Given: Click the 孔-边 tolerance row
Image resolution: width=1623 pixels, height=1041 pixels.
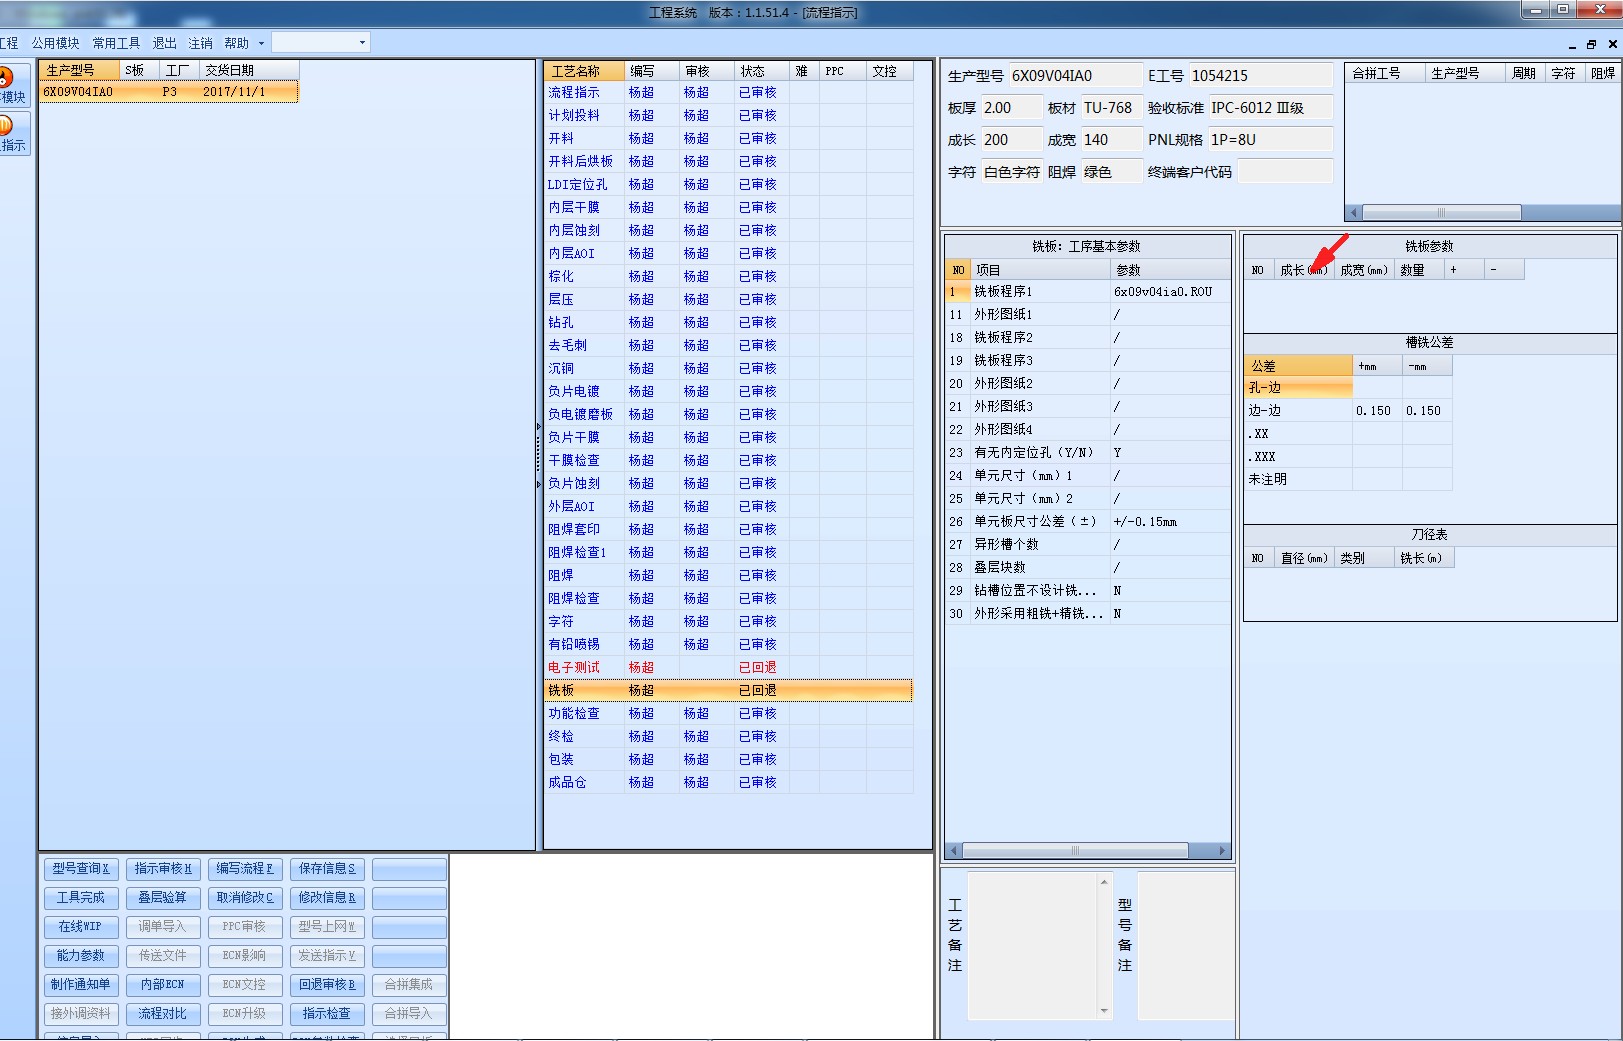Looking at the screenshot, I should click(1348, 387).
